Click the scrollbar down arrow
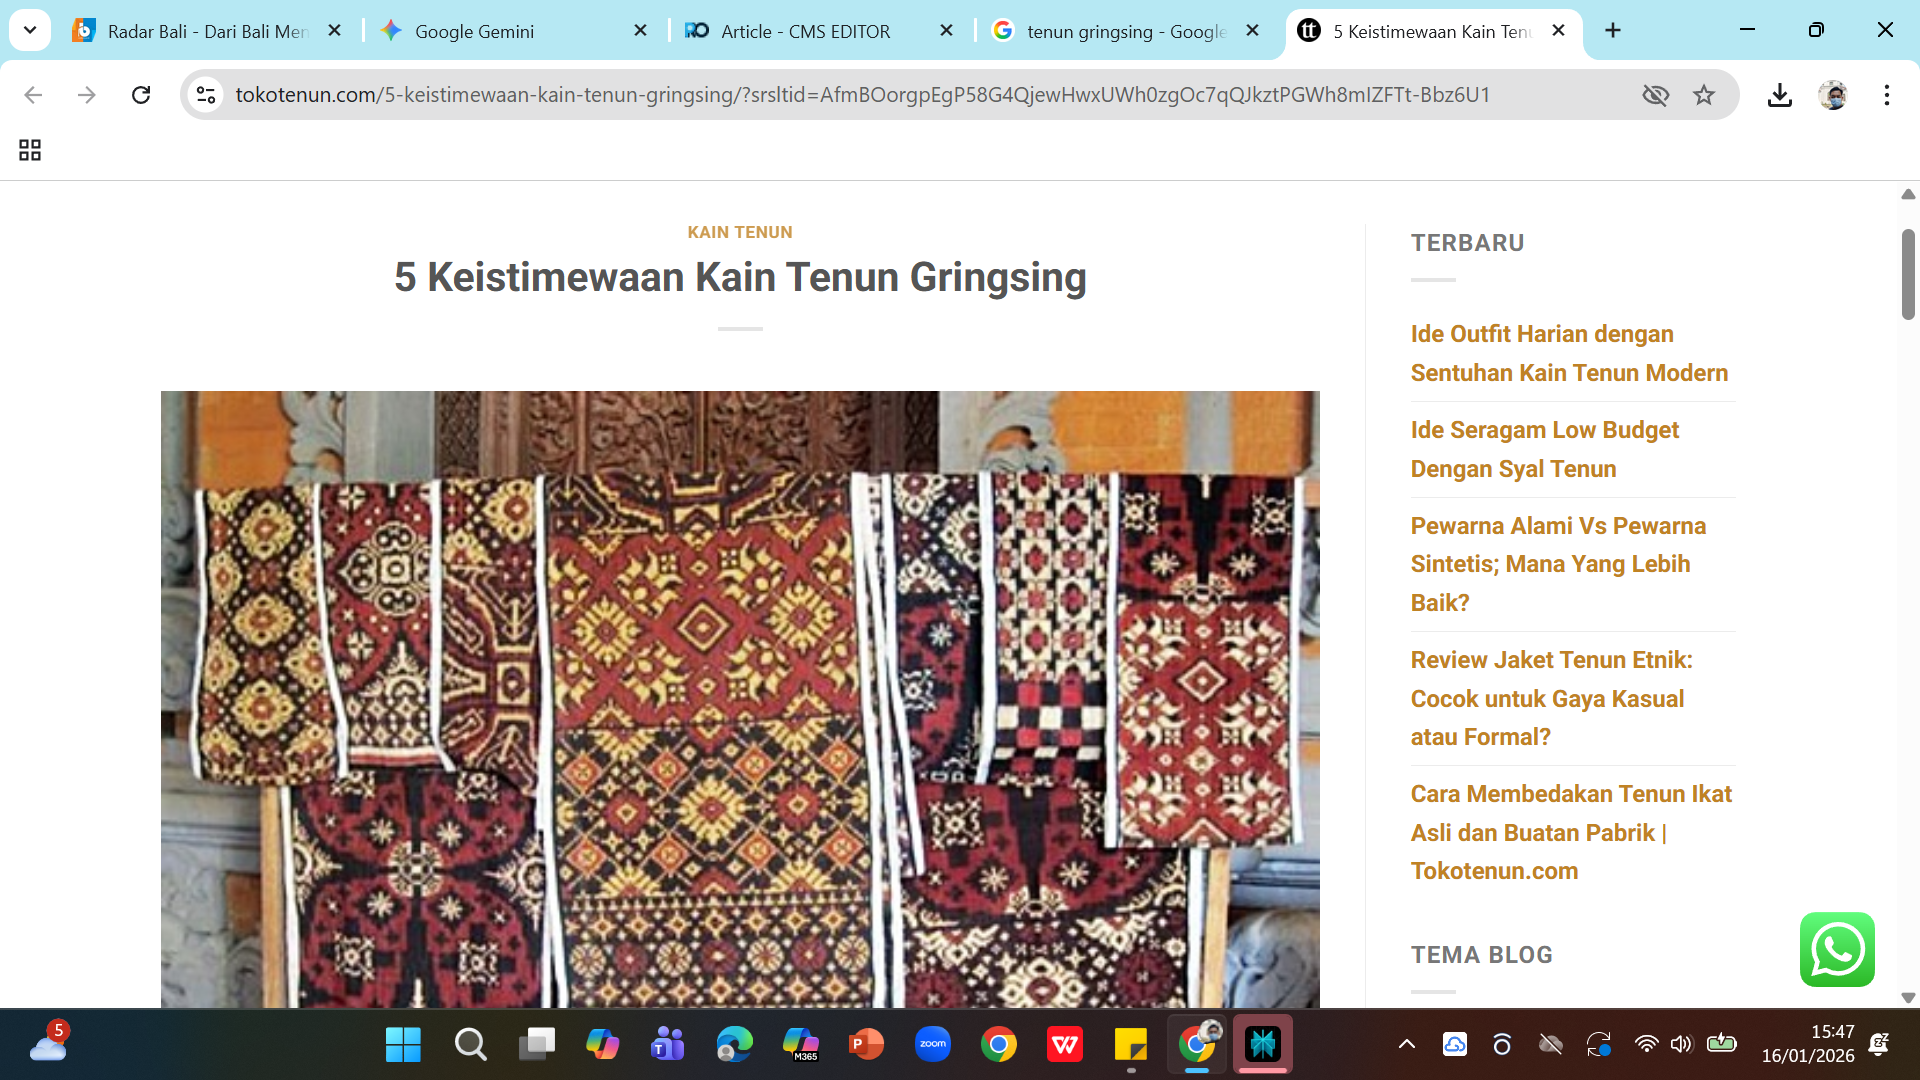 point(1909,996)
